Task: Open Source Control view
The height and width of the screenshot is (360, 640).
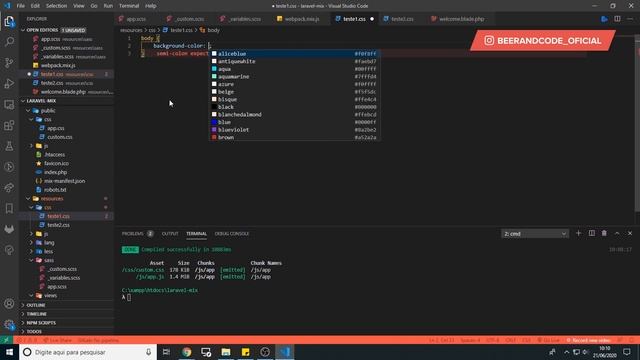Action: (x=9, y=62)
